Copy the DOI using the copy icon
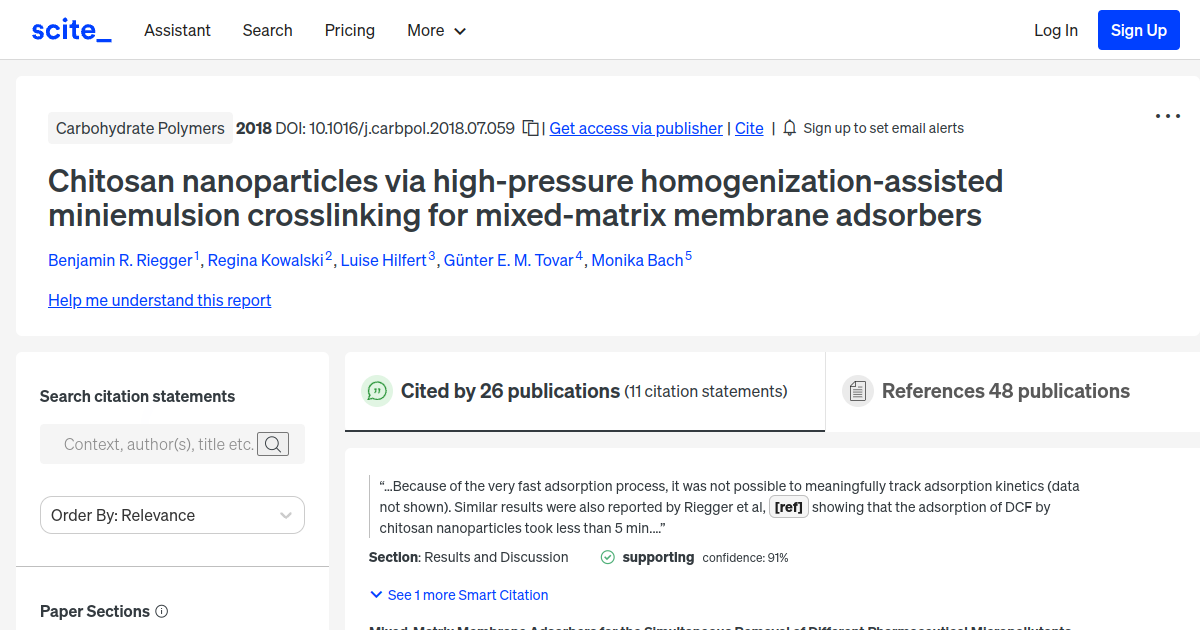 point(531,128)
